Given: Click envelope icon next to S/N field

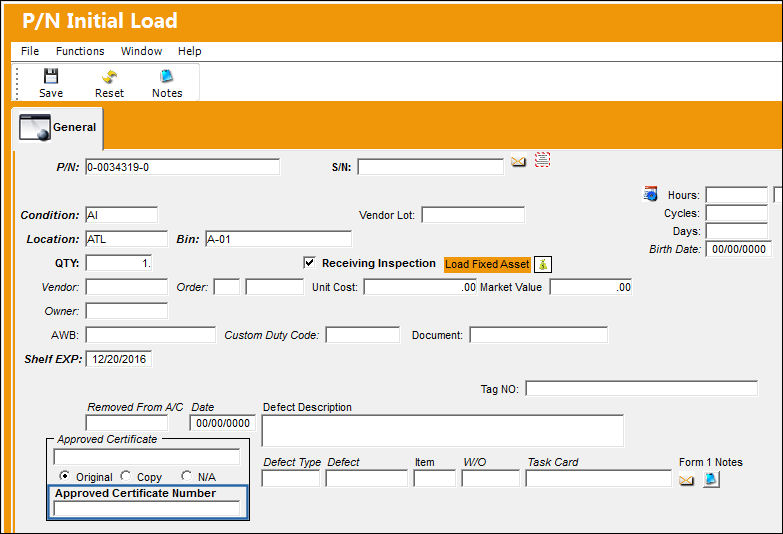Looking at the screenshot, I should point(518,162).
